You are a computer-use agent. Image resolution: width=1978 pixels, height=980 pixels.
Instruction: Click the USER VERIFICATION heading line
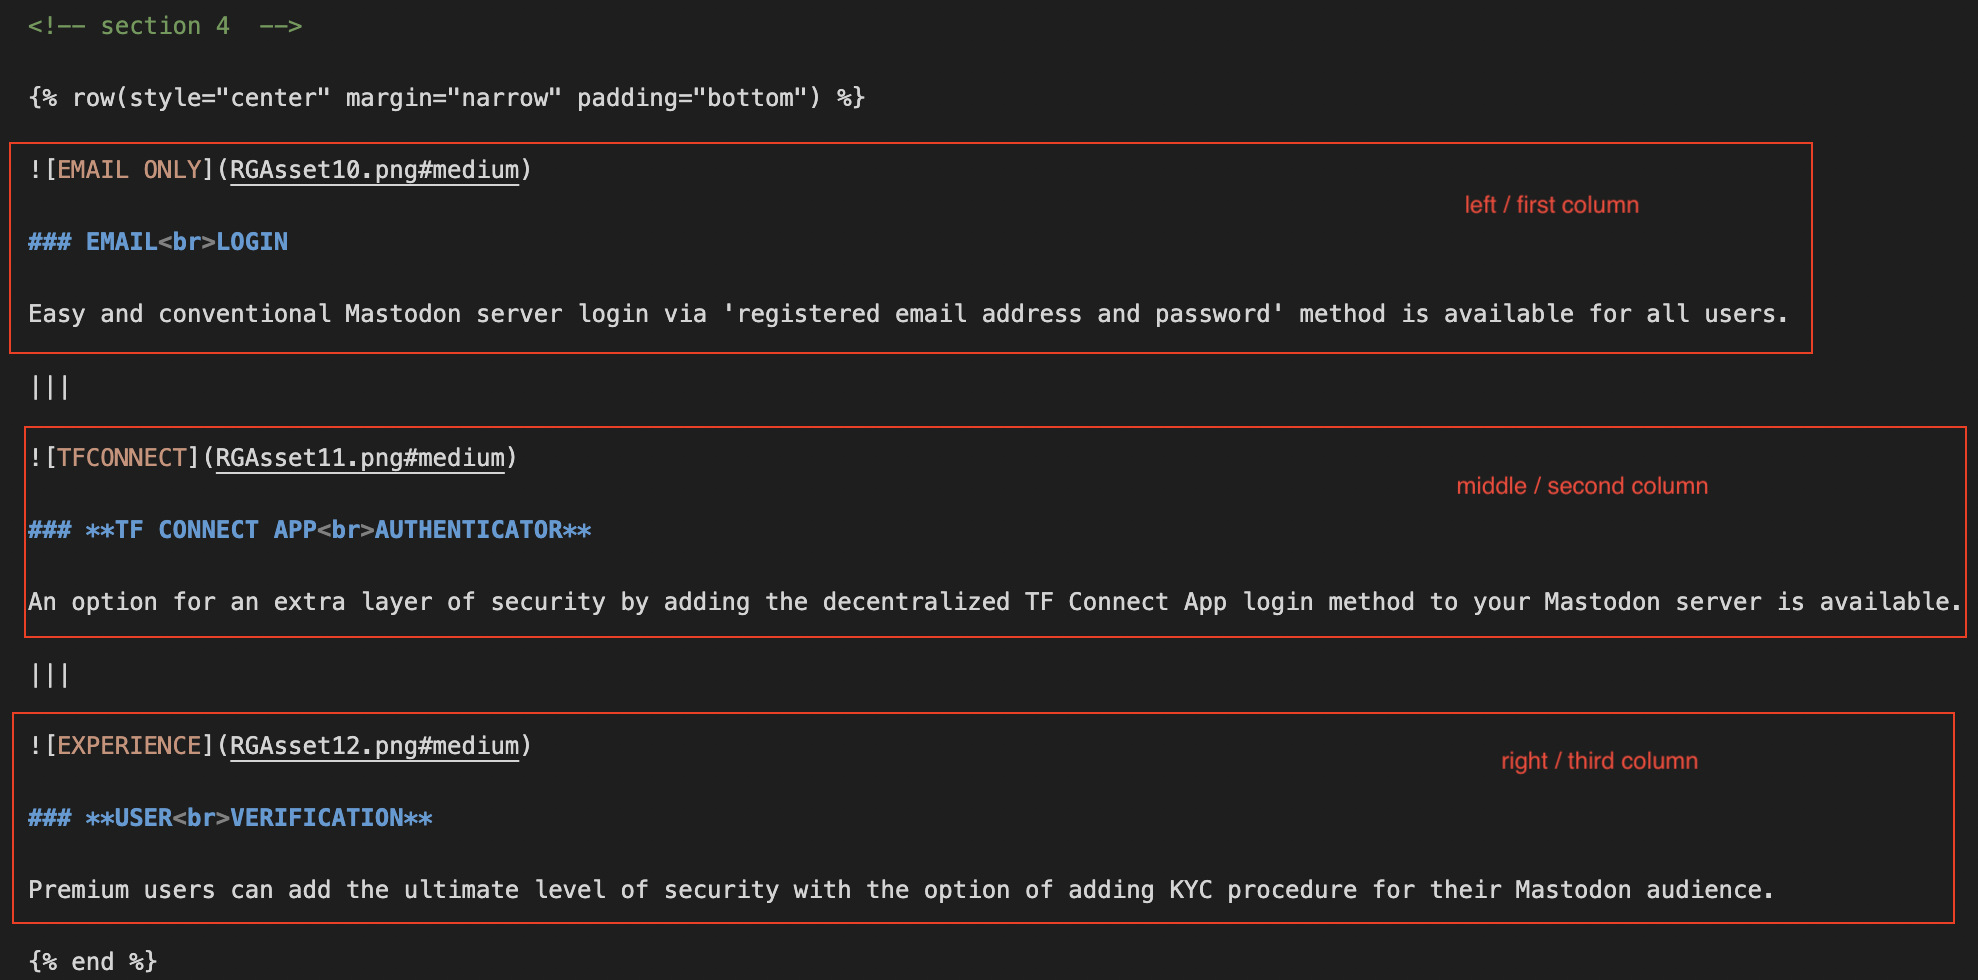[231, 818]
